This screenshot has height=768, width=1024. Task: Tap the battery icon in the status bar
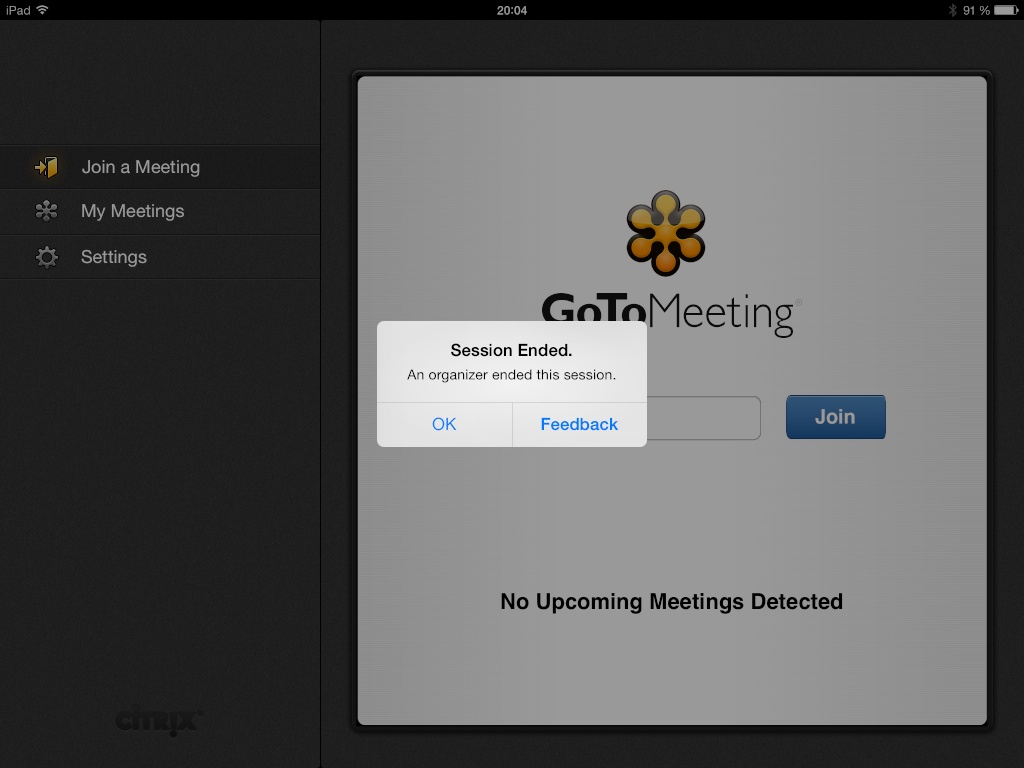point(1006,10)
